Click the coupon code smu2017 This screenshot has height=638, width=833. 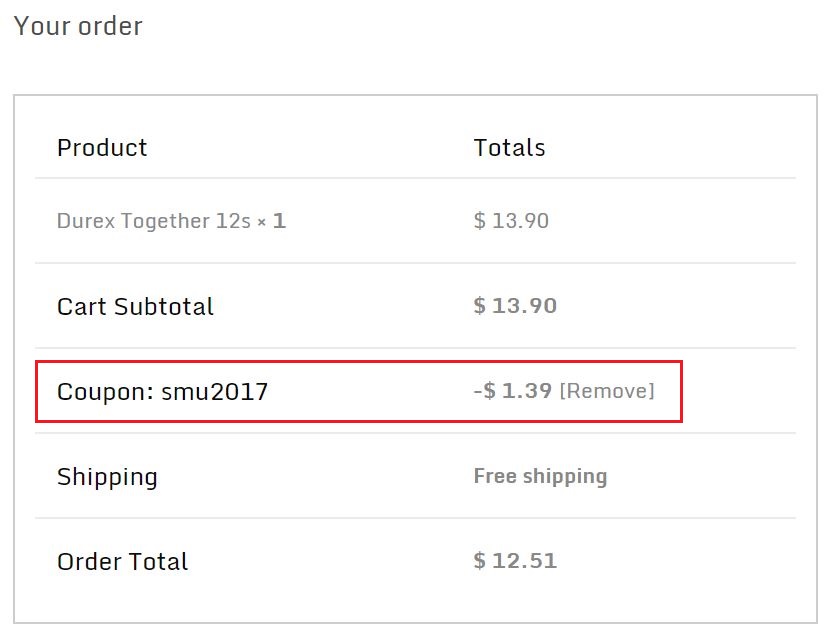(214, 392)
